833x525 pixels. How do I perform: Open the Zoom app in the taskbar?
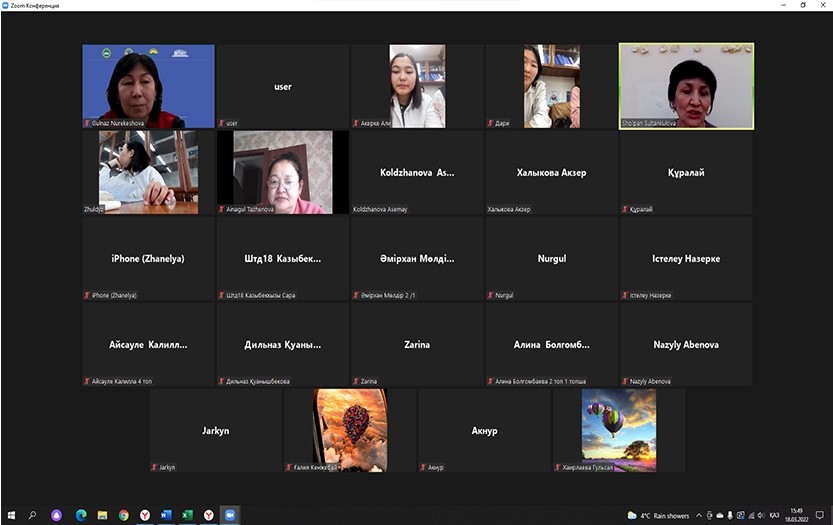point(230,515)
